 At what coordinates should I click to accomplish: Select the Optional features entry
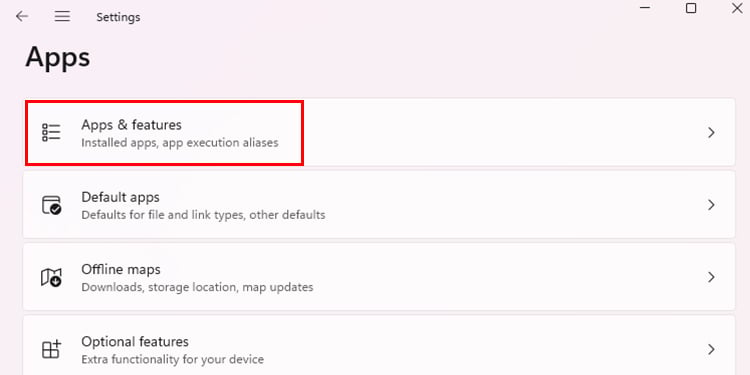pyautogui.click(x=379, y=345)
